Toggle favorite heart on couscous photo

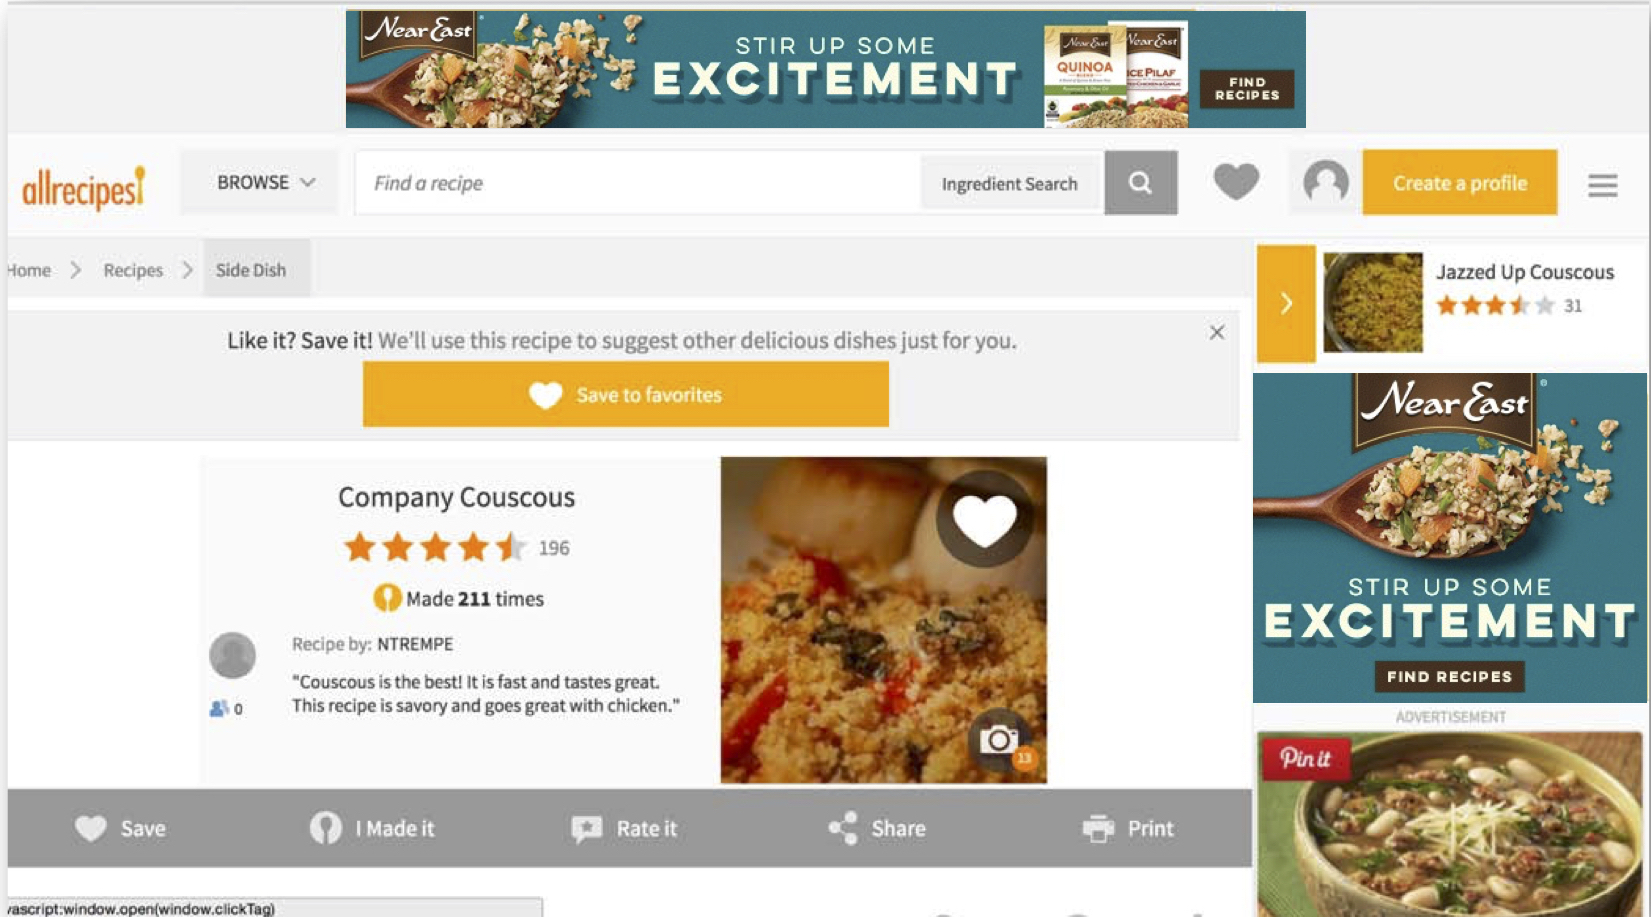[985, 519]
